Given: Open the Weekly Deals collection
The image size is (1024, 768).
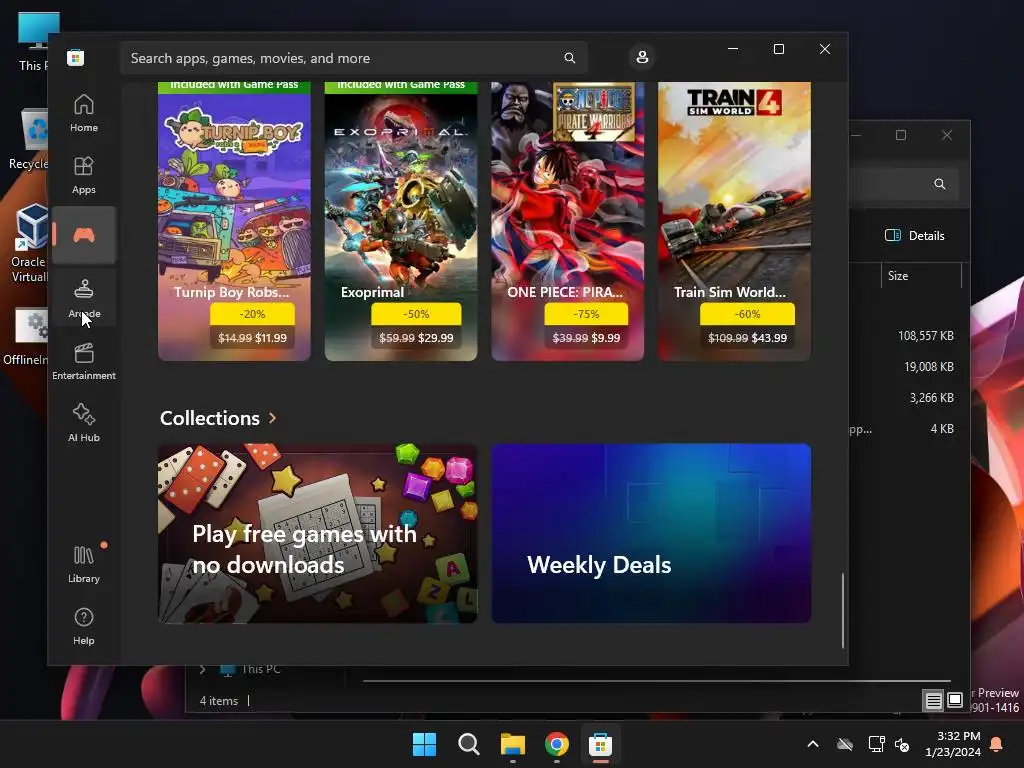Looking at the screenshot, I should click(651, 534).
